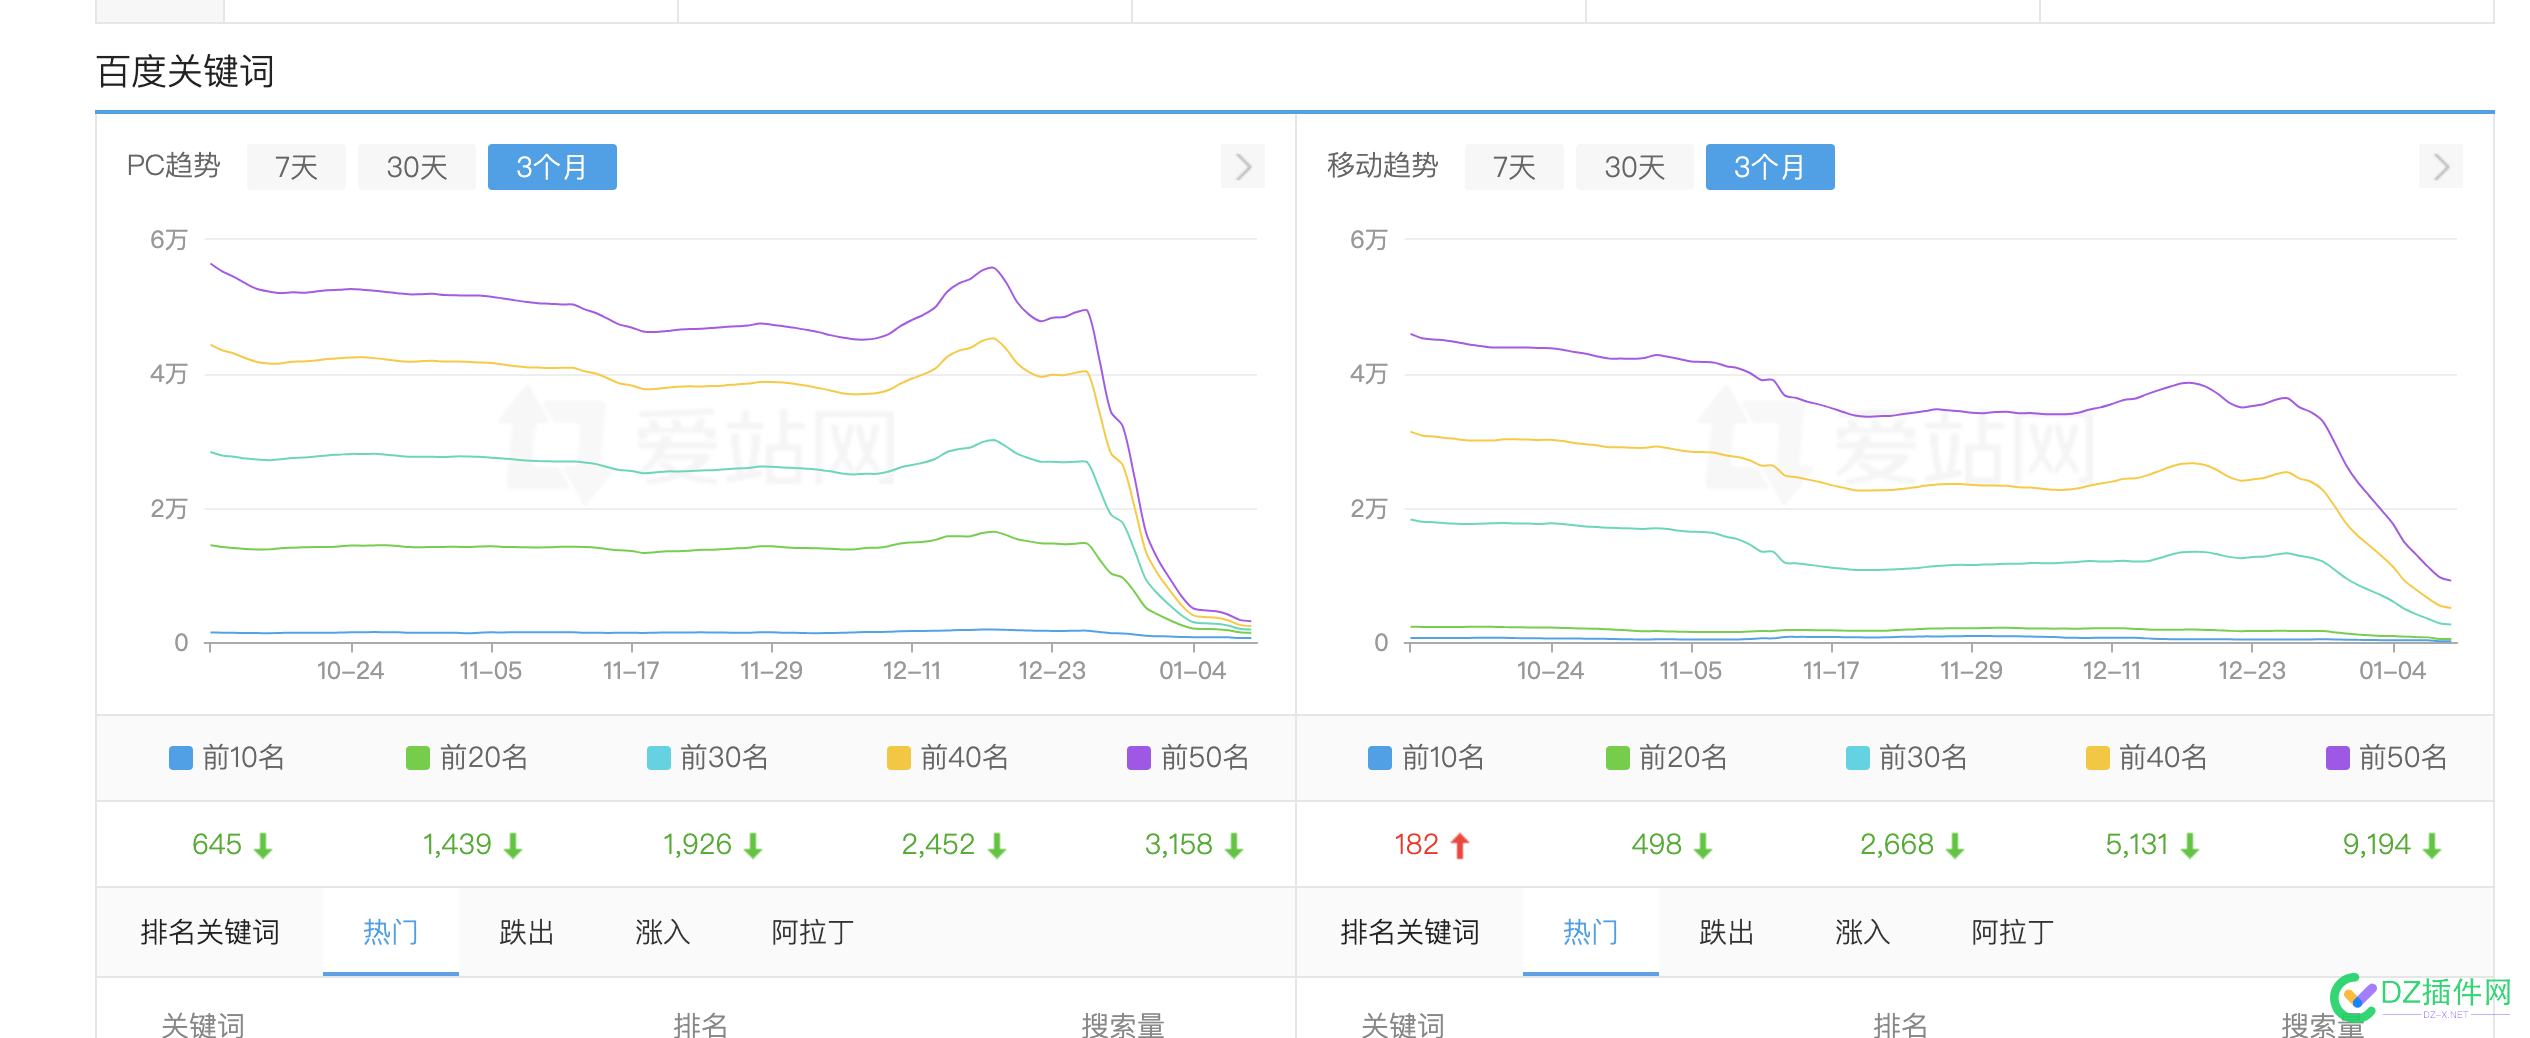Click the 百度关键词 section heading
2530x1038 pixels.
(185, 72)
